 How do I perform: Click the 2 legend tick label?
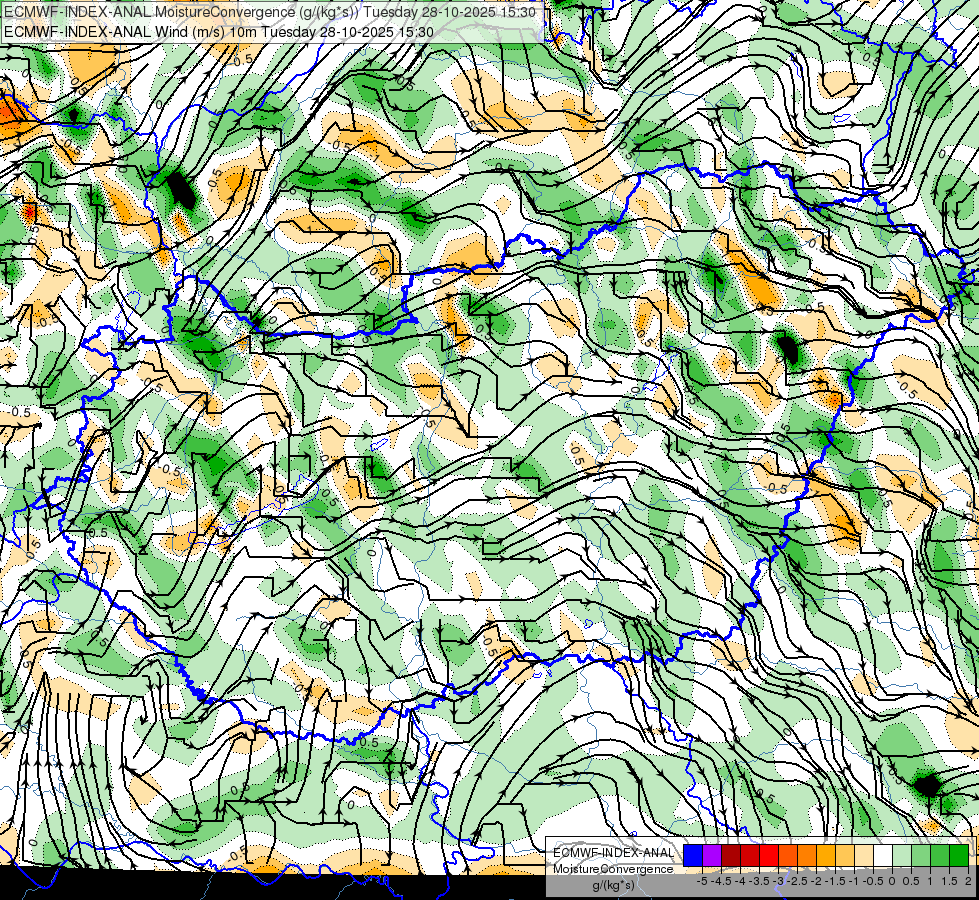(968, 881)
